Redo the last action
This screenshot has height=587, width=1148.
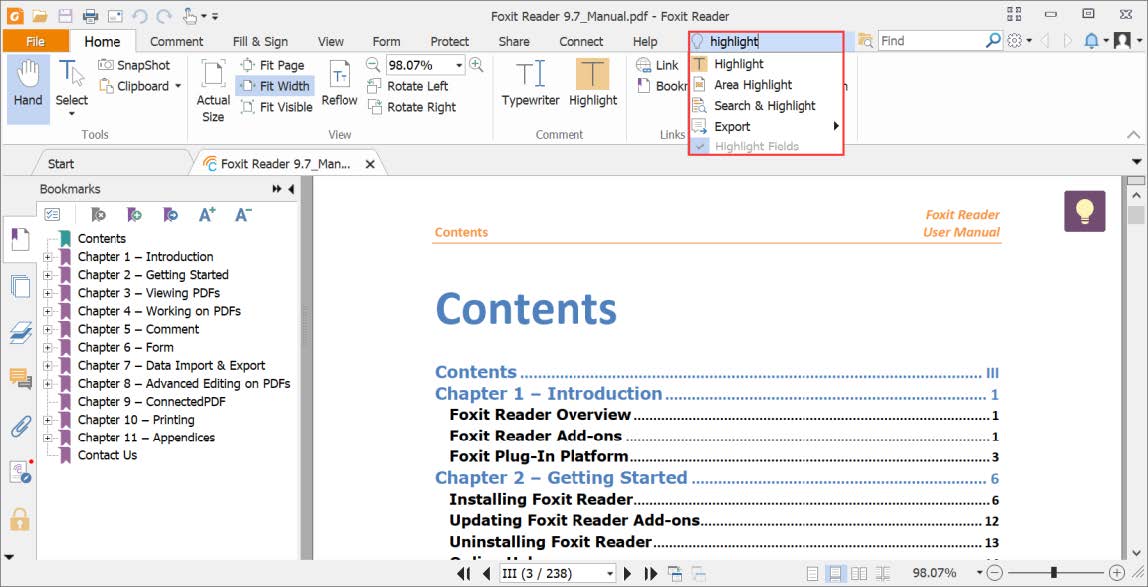pos(165,15)
